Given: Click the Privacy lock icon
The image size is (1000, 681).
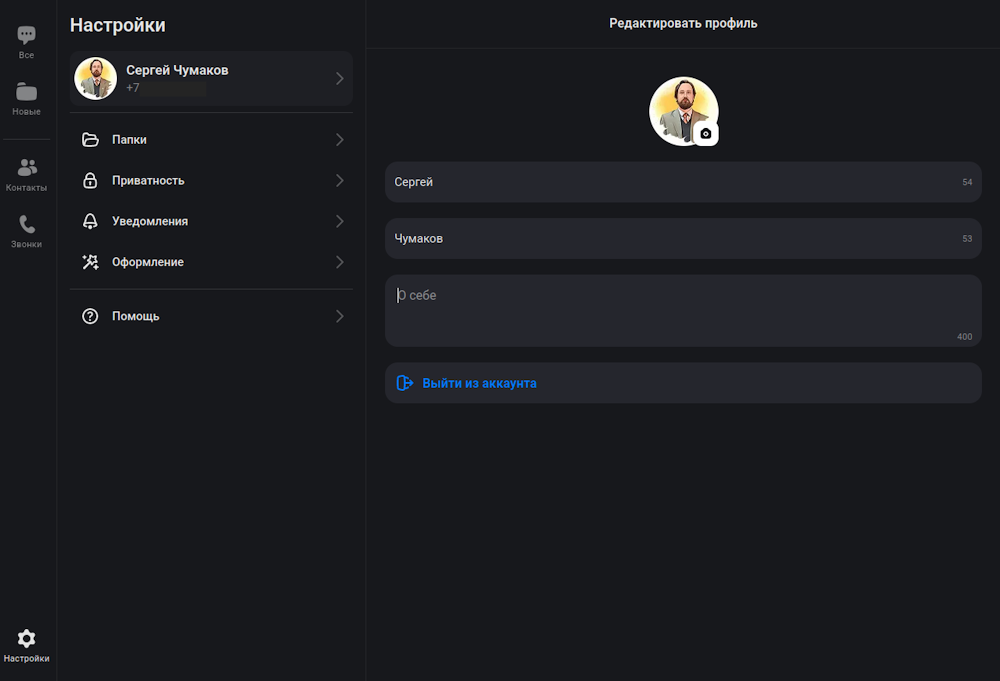Looking at the screenshot, I should point(90,181).
